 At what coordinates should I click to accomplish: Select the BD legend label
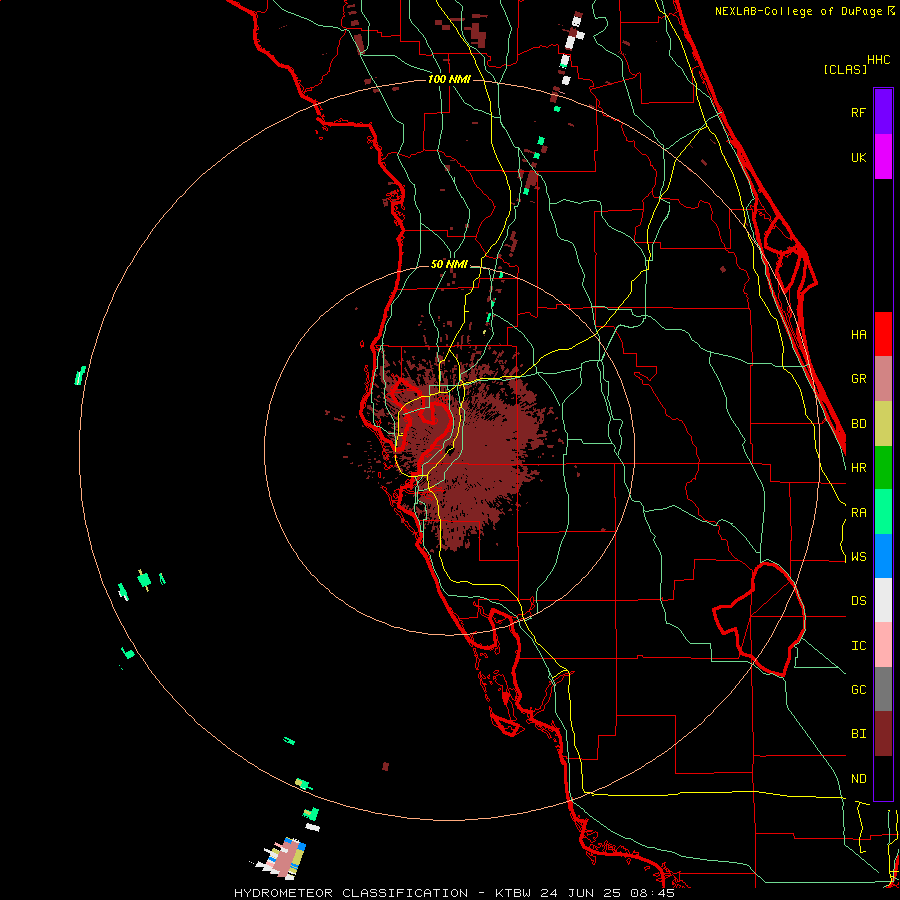tap(858, 424)
